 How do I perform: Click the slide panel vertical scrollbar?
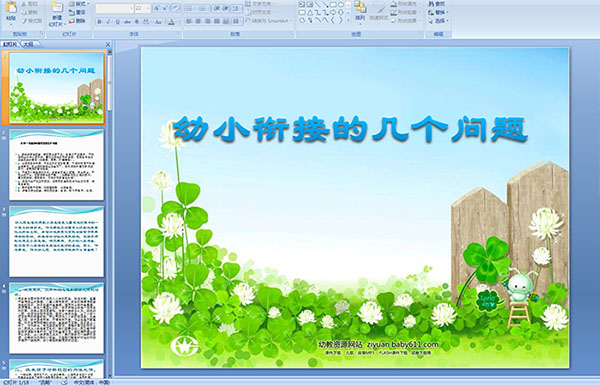click(110, 214)
